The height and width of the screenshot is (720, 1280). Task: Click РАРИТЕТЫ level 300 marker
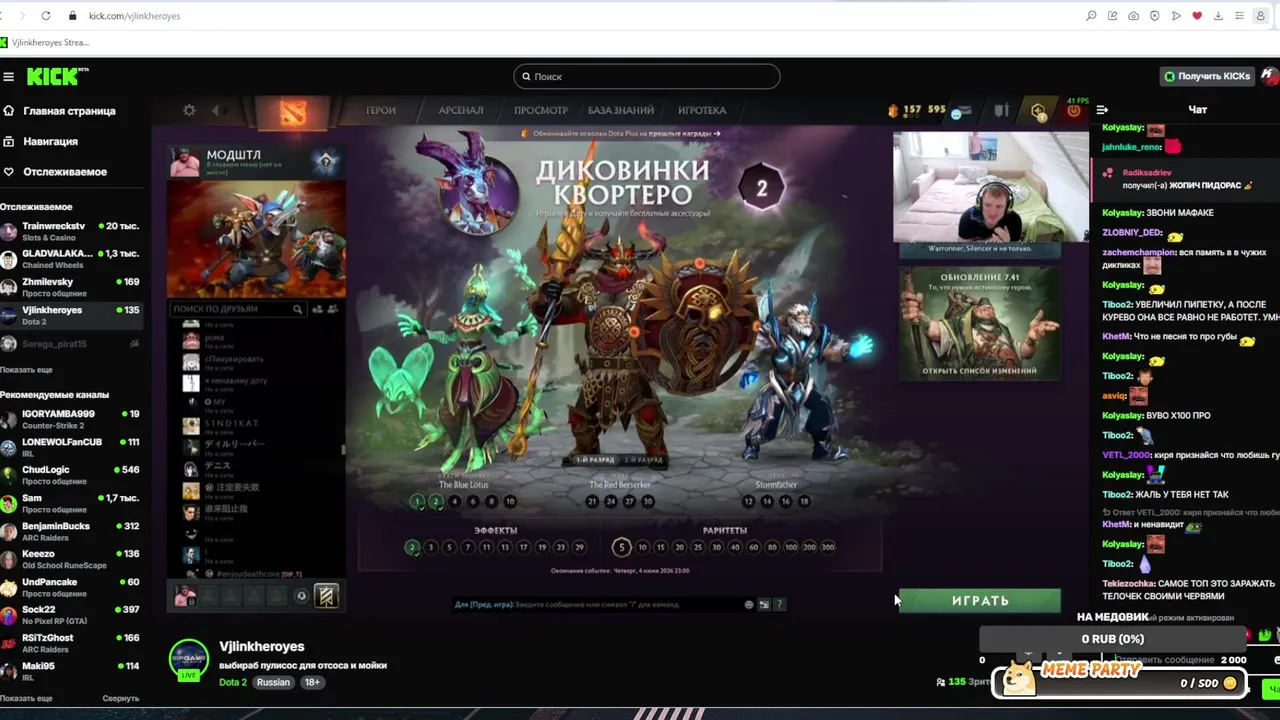[828, 547]
